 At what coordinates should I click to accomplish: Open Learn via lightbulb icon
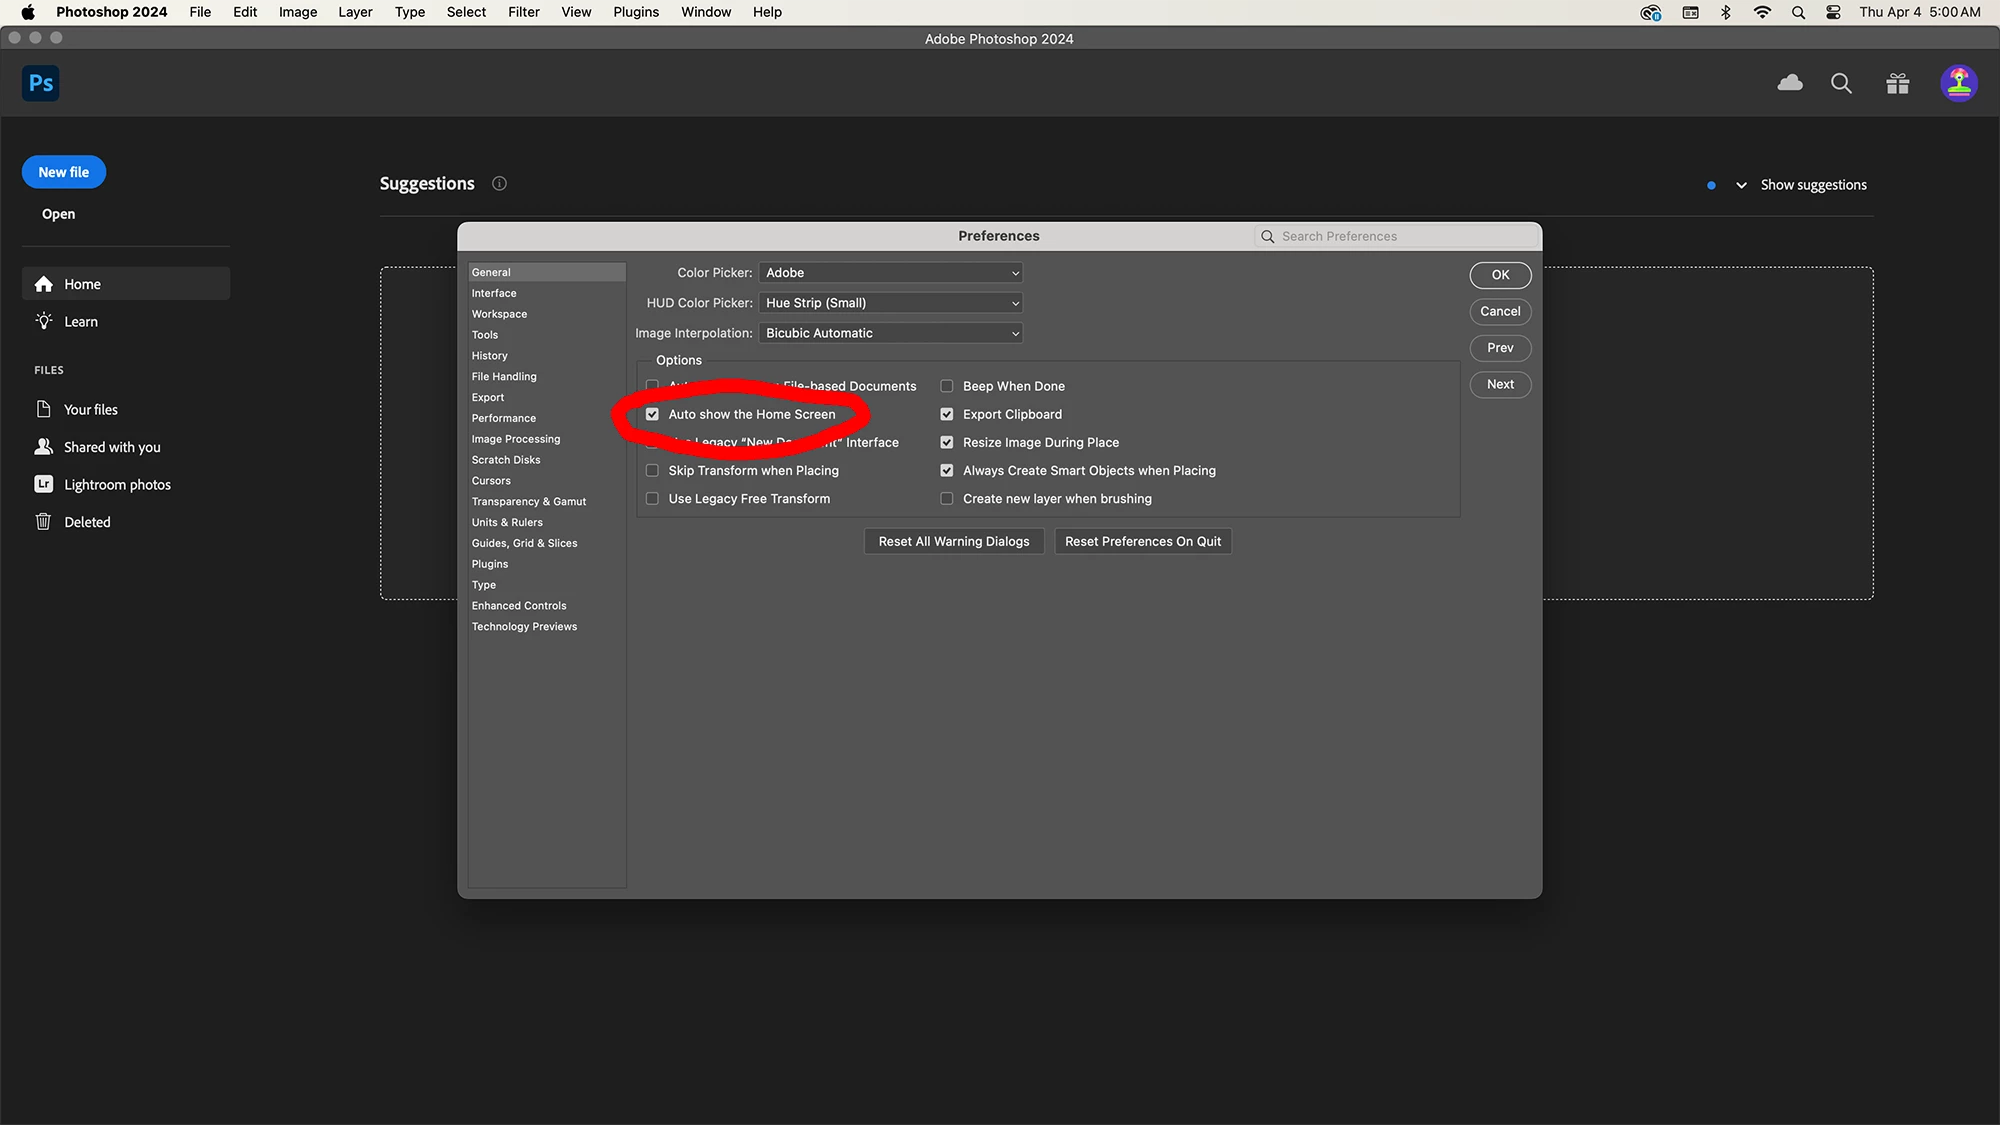pos(44,321)
